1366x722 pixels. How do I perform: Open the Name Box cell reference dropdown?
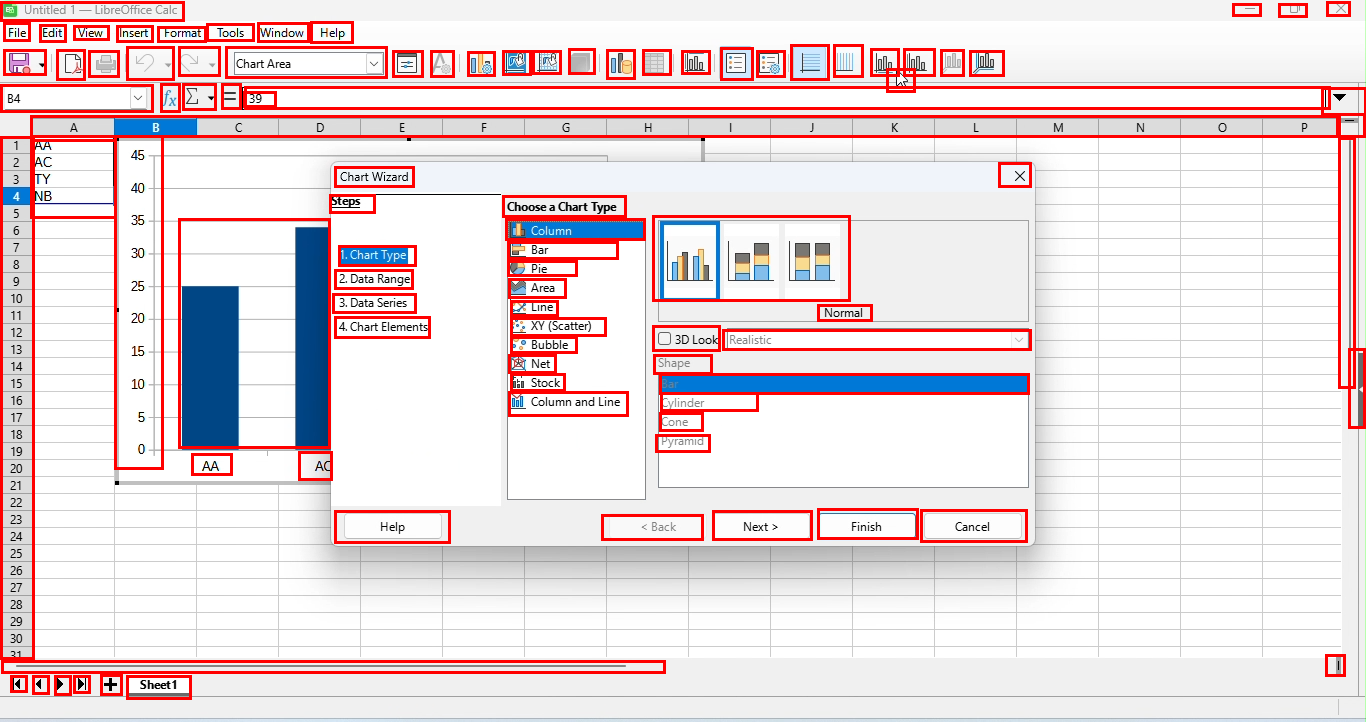(139, 97)
